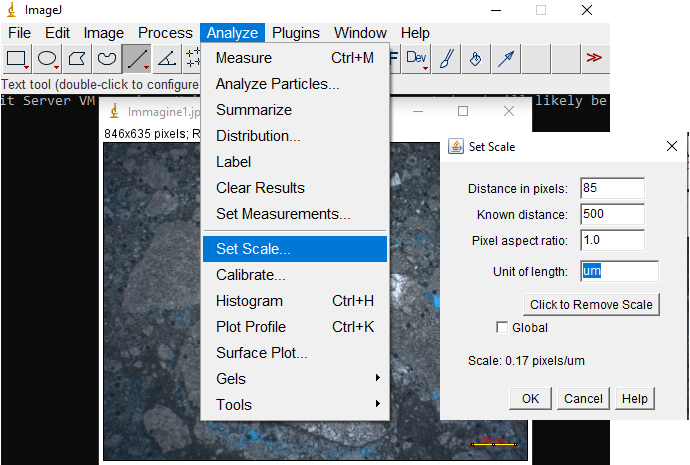Select the Polygon selection tool
690x465 pixels.
(x=77, y=59)
